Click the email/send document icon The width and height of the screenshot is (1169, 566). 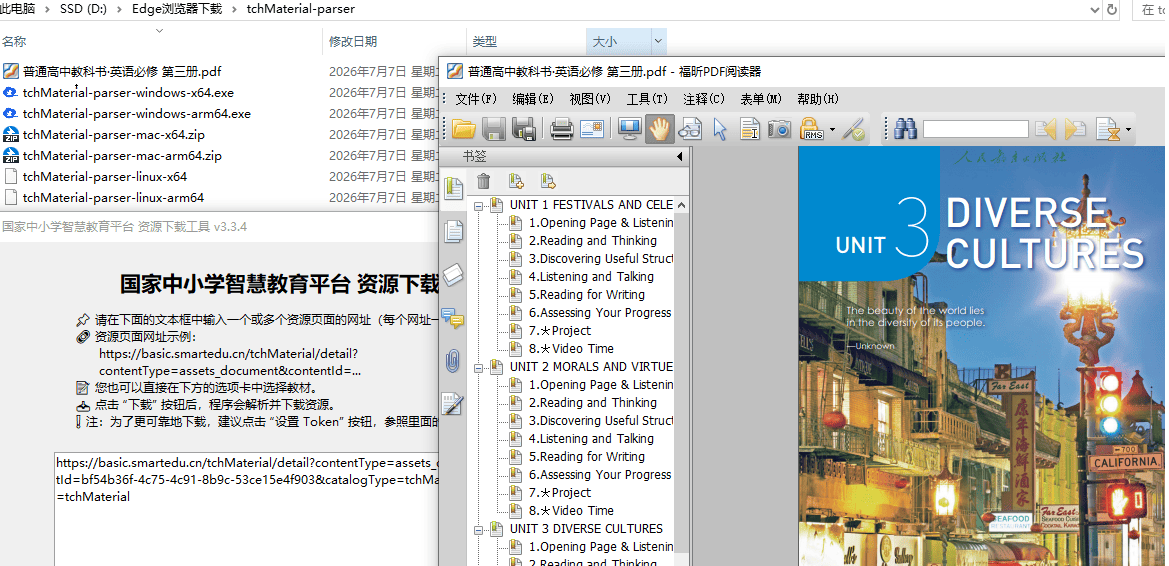[x=591, y=129]
